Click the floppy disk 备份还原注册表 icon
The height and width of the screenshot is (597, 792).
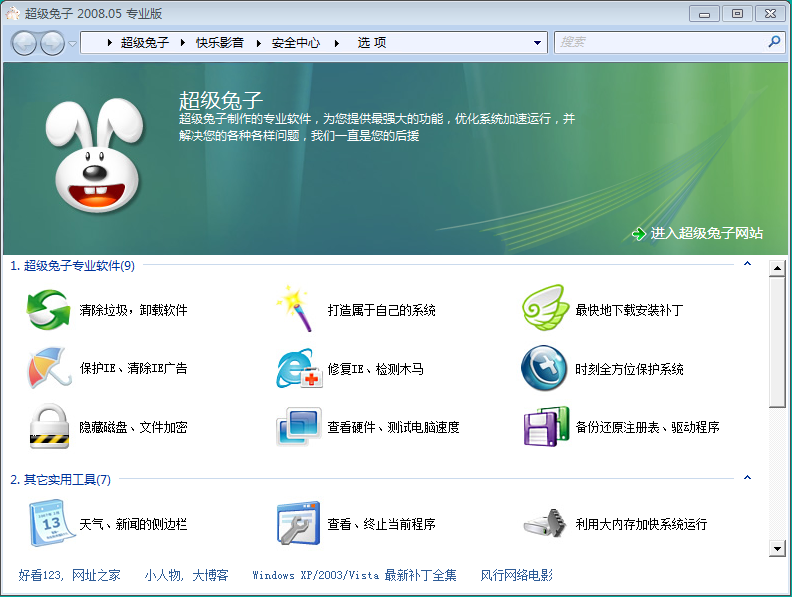tap(545, 427)
